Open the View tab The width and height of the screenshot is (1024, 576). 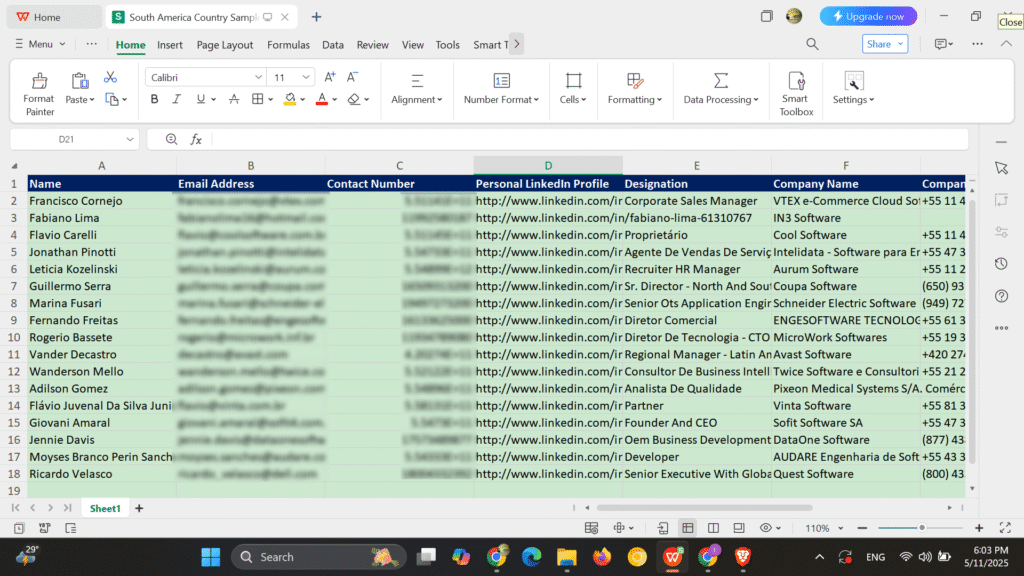412,44
